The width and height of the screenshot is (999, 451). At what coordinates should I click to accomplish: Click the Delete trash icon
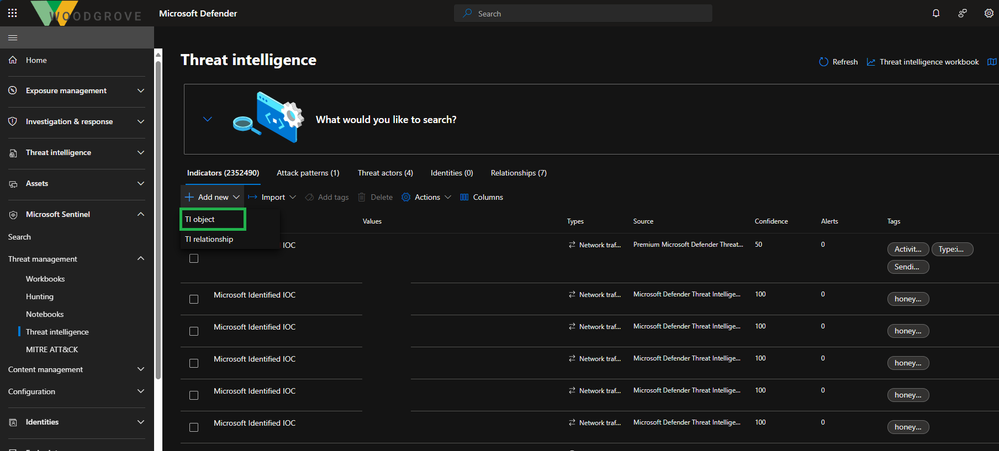(x=362, y=197)
